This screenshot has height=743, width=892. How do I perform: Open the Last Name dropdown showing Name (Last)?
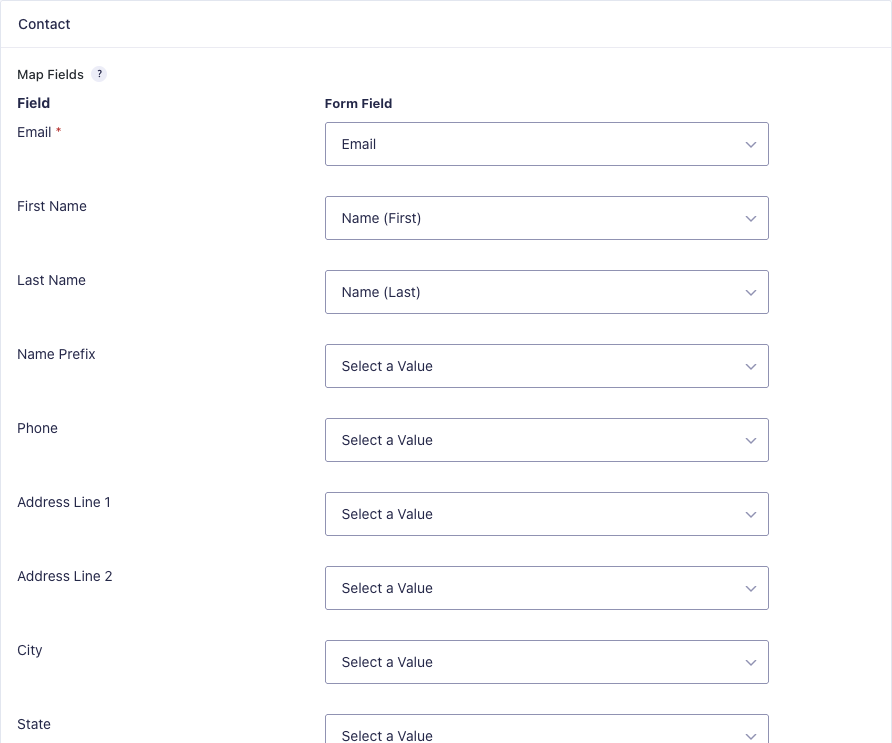click(547, 292)
